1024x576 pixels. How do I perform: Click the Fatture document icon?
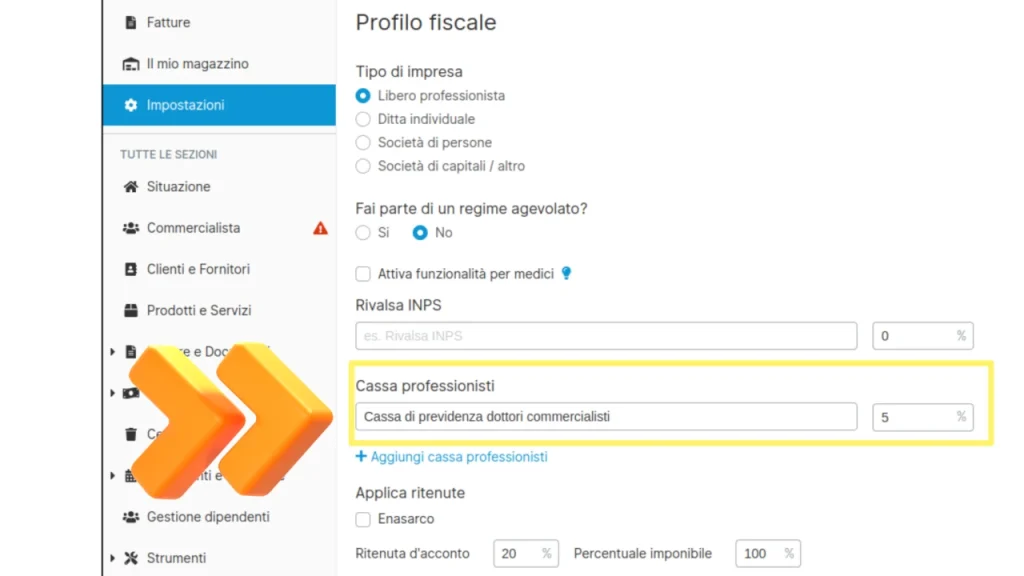[x=131, y=22]
